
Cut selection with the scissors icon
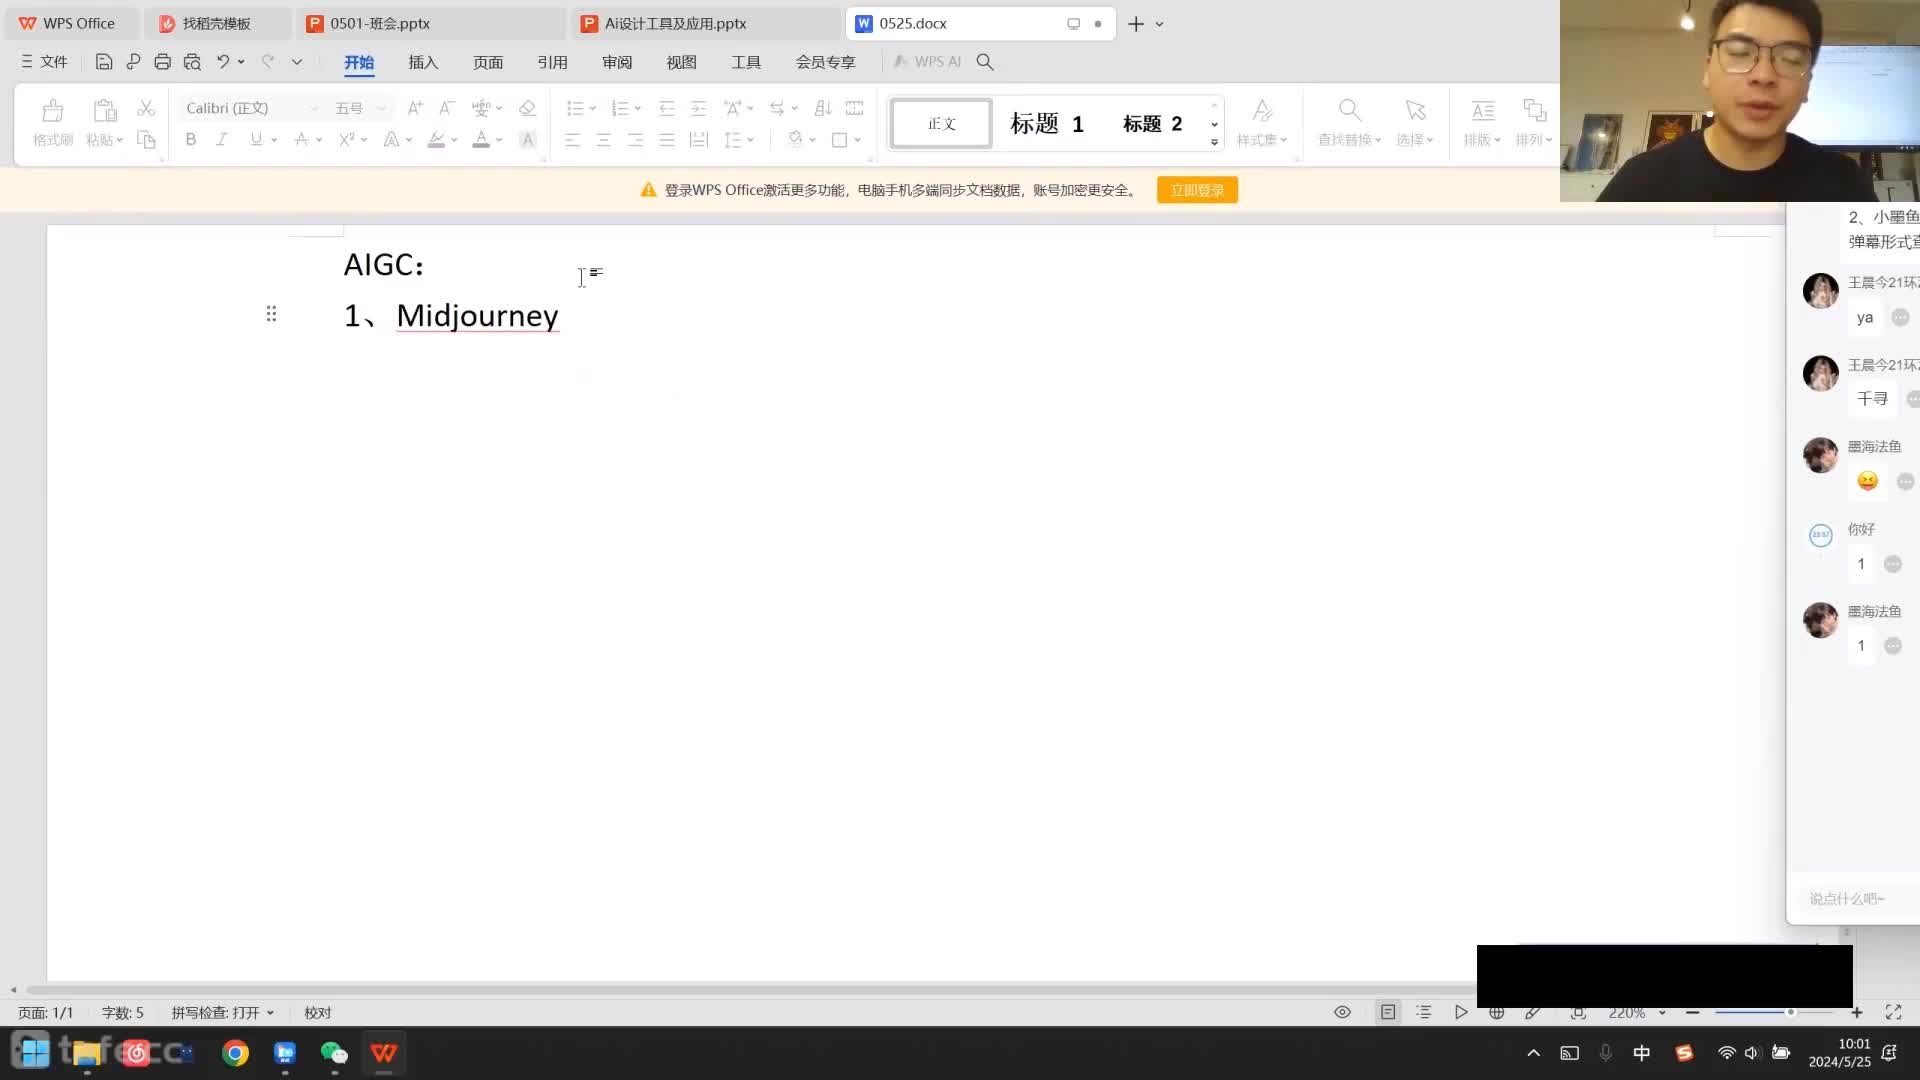coord(146,108)
